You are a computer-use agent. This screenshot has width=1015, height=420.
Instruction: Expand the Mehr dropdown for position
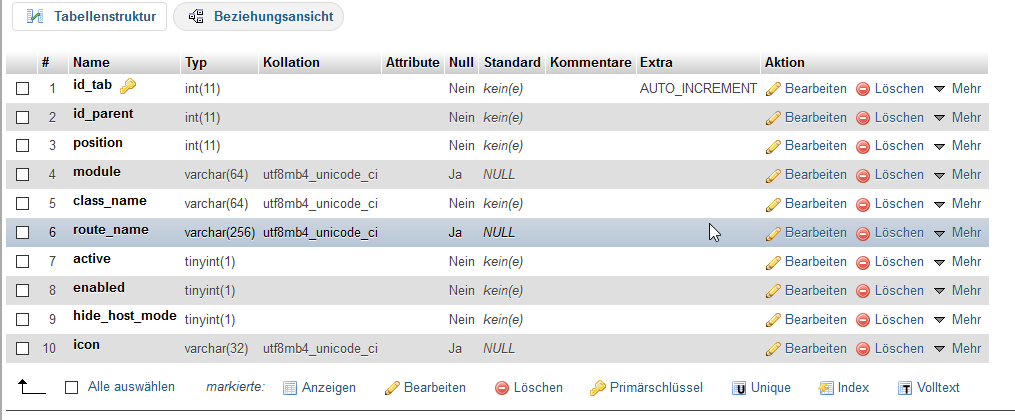click(x=957, y=146)
